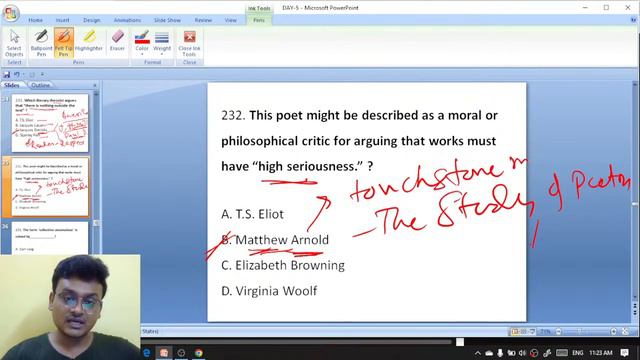This screenshot has height=360, width=640.
Task: Start Slide Show from status bar
Action: pyautogui.click(x=532, y=332)
